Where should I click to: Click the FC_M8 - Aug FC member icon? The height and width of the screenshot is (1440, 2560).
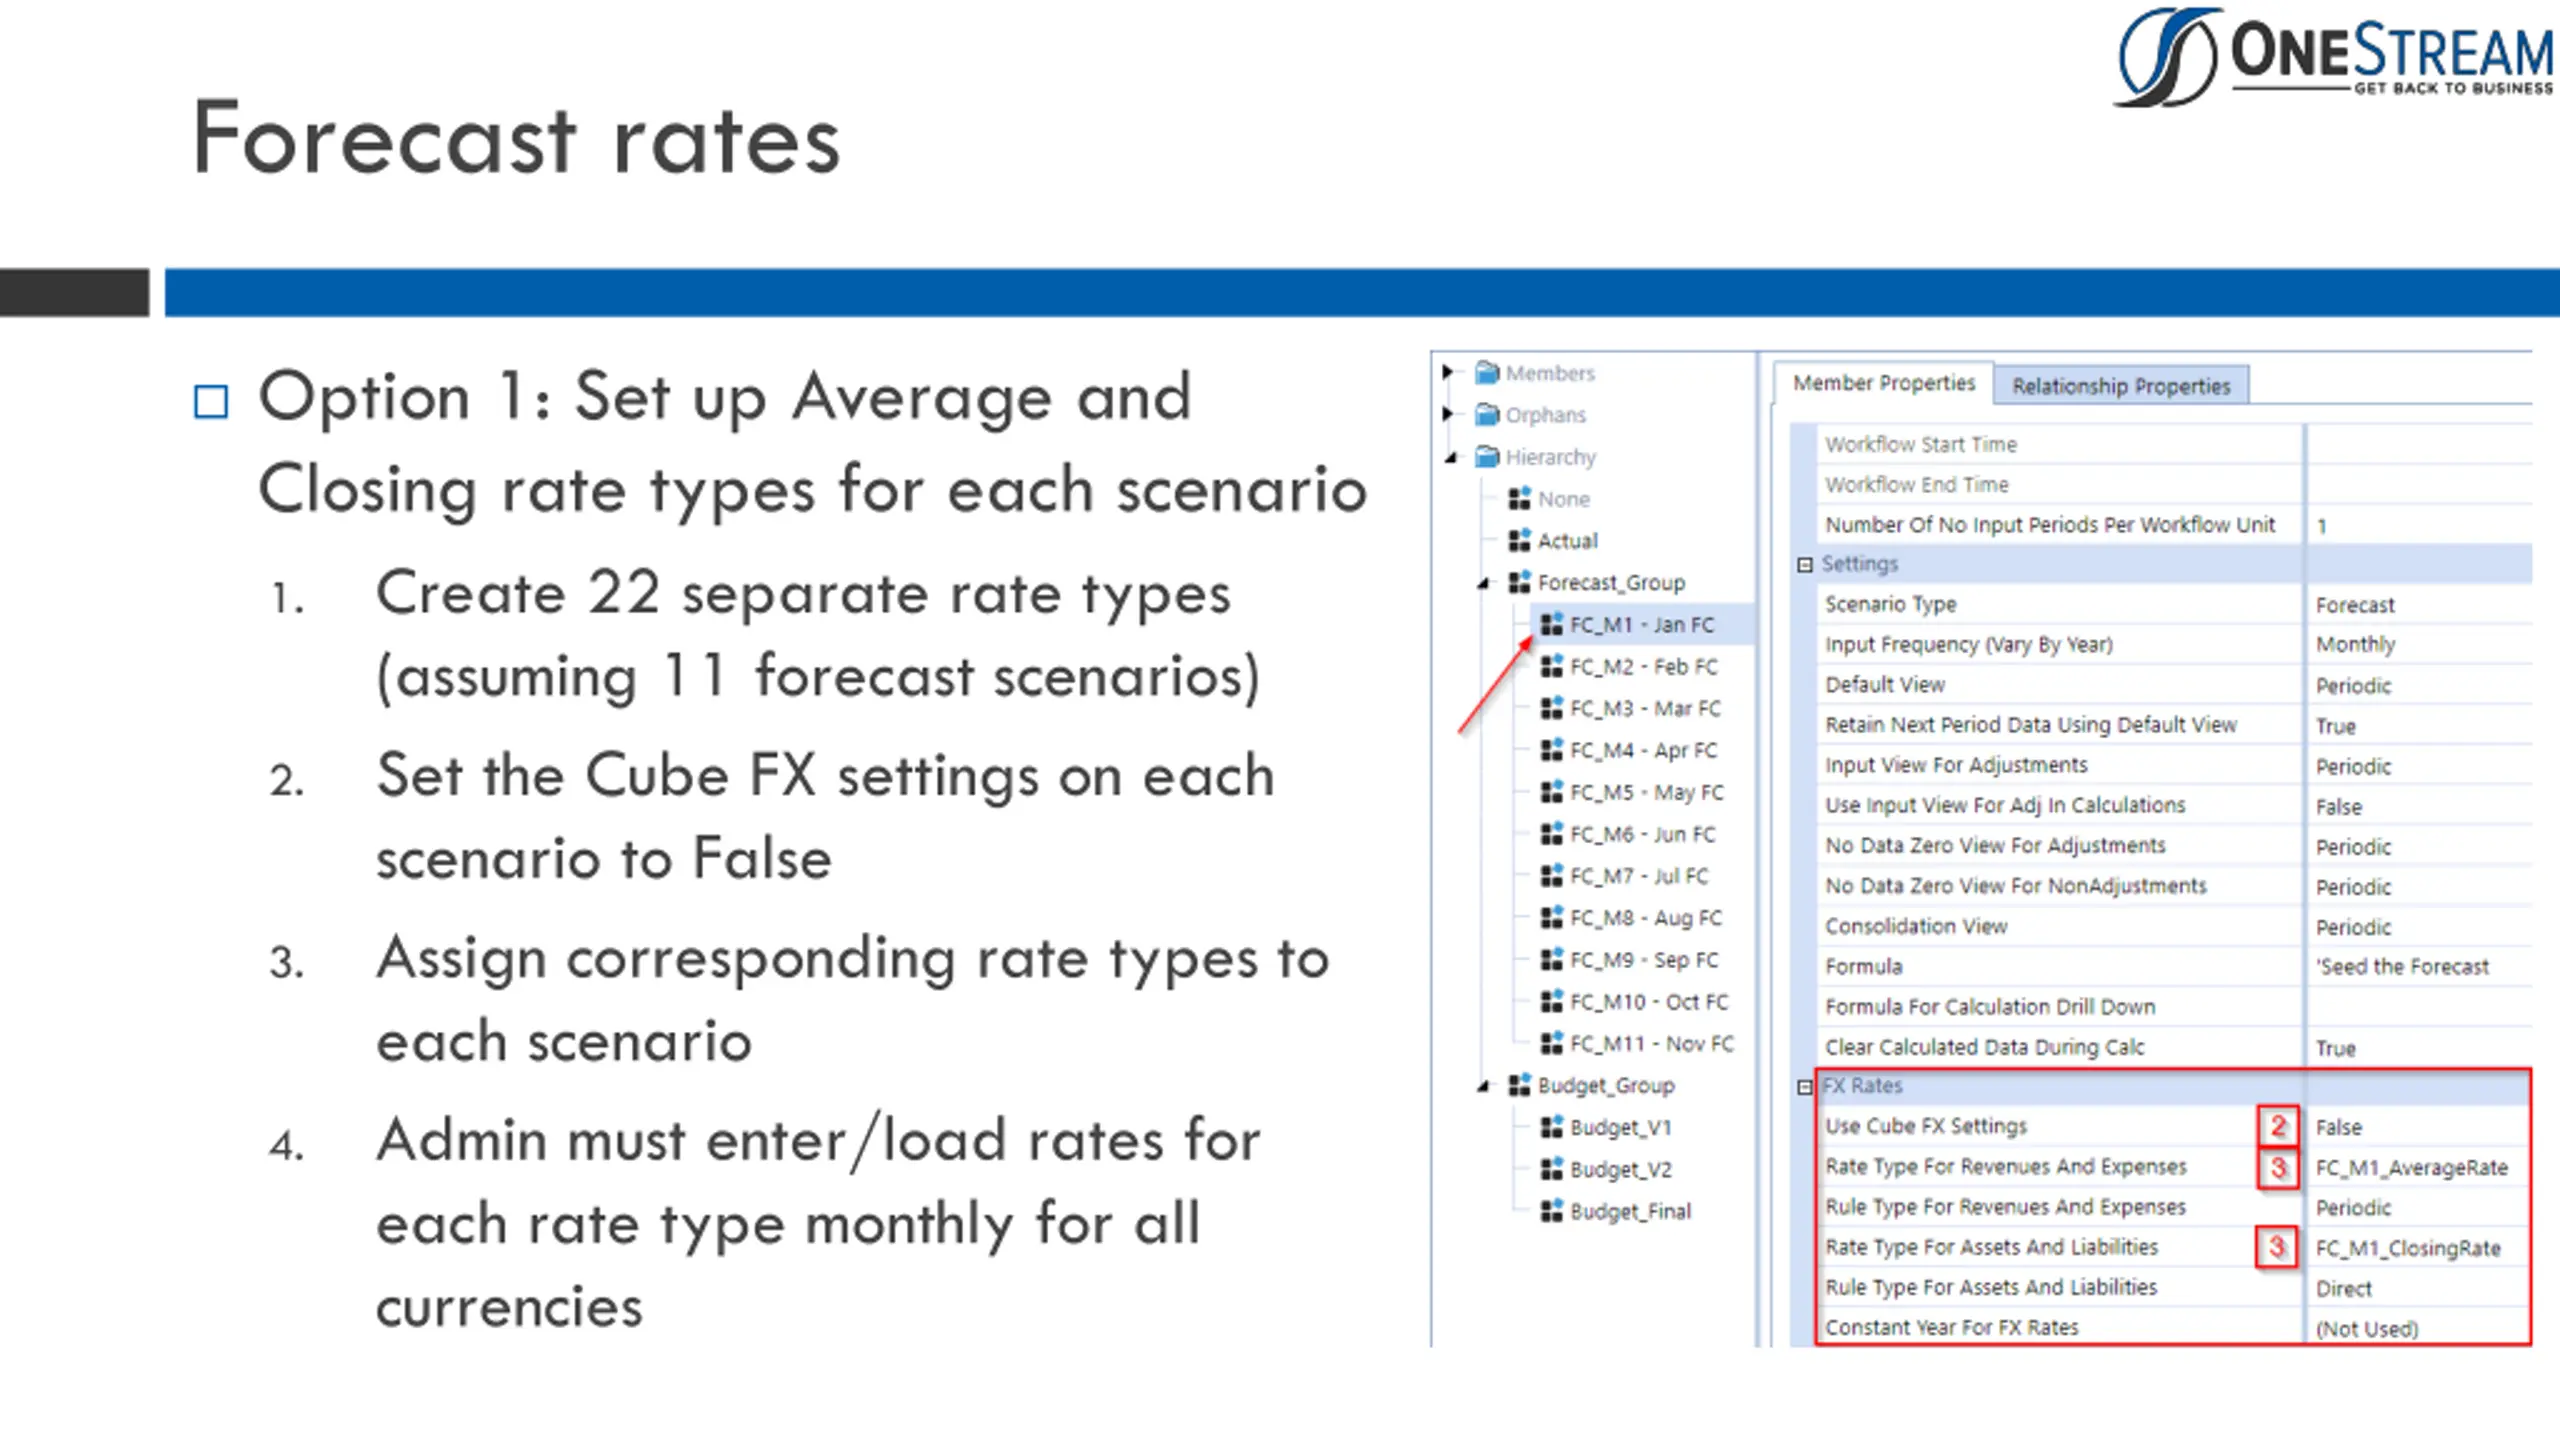1552,917
